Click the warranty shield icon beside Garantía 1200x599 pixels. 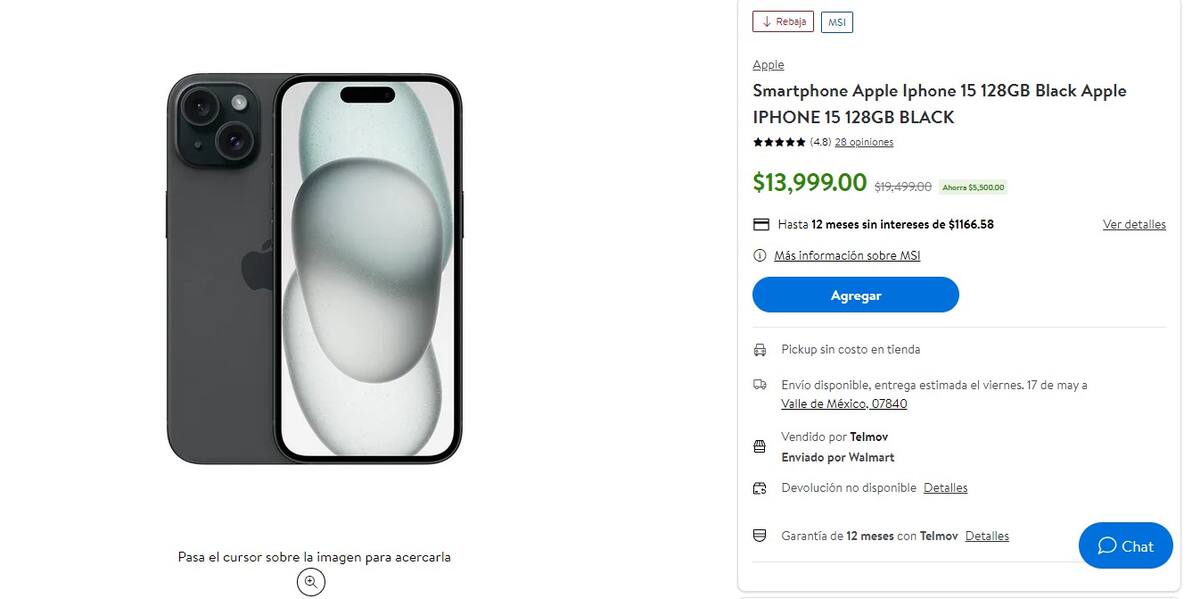pos(760,536)
